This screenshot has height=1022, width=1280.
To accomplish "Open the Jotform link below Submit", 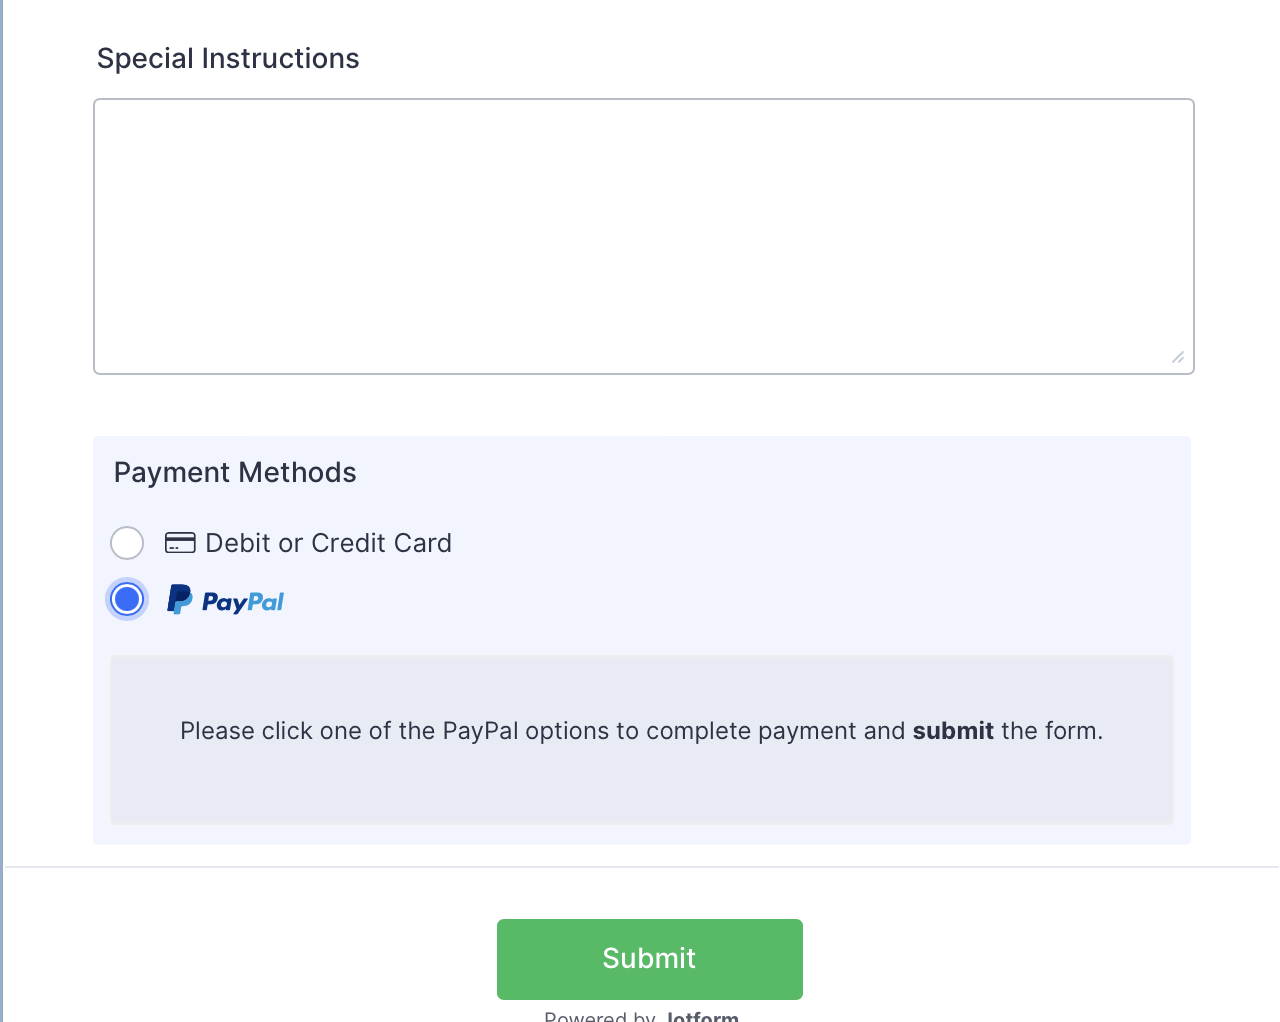I will tap(702, 1016).
